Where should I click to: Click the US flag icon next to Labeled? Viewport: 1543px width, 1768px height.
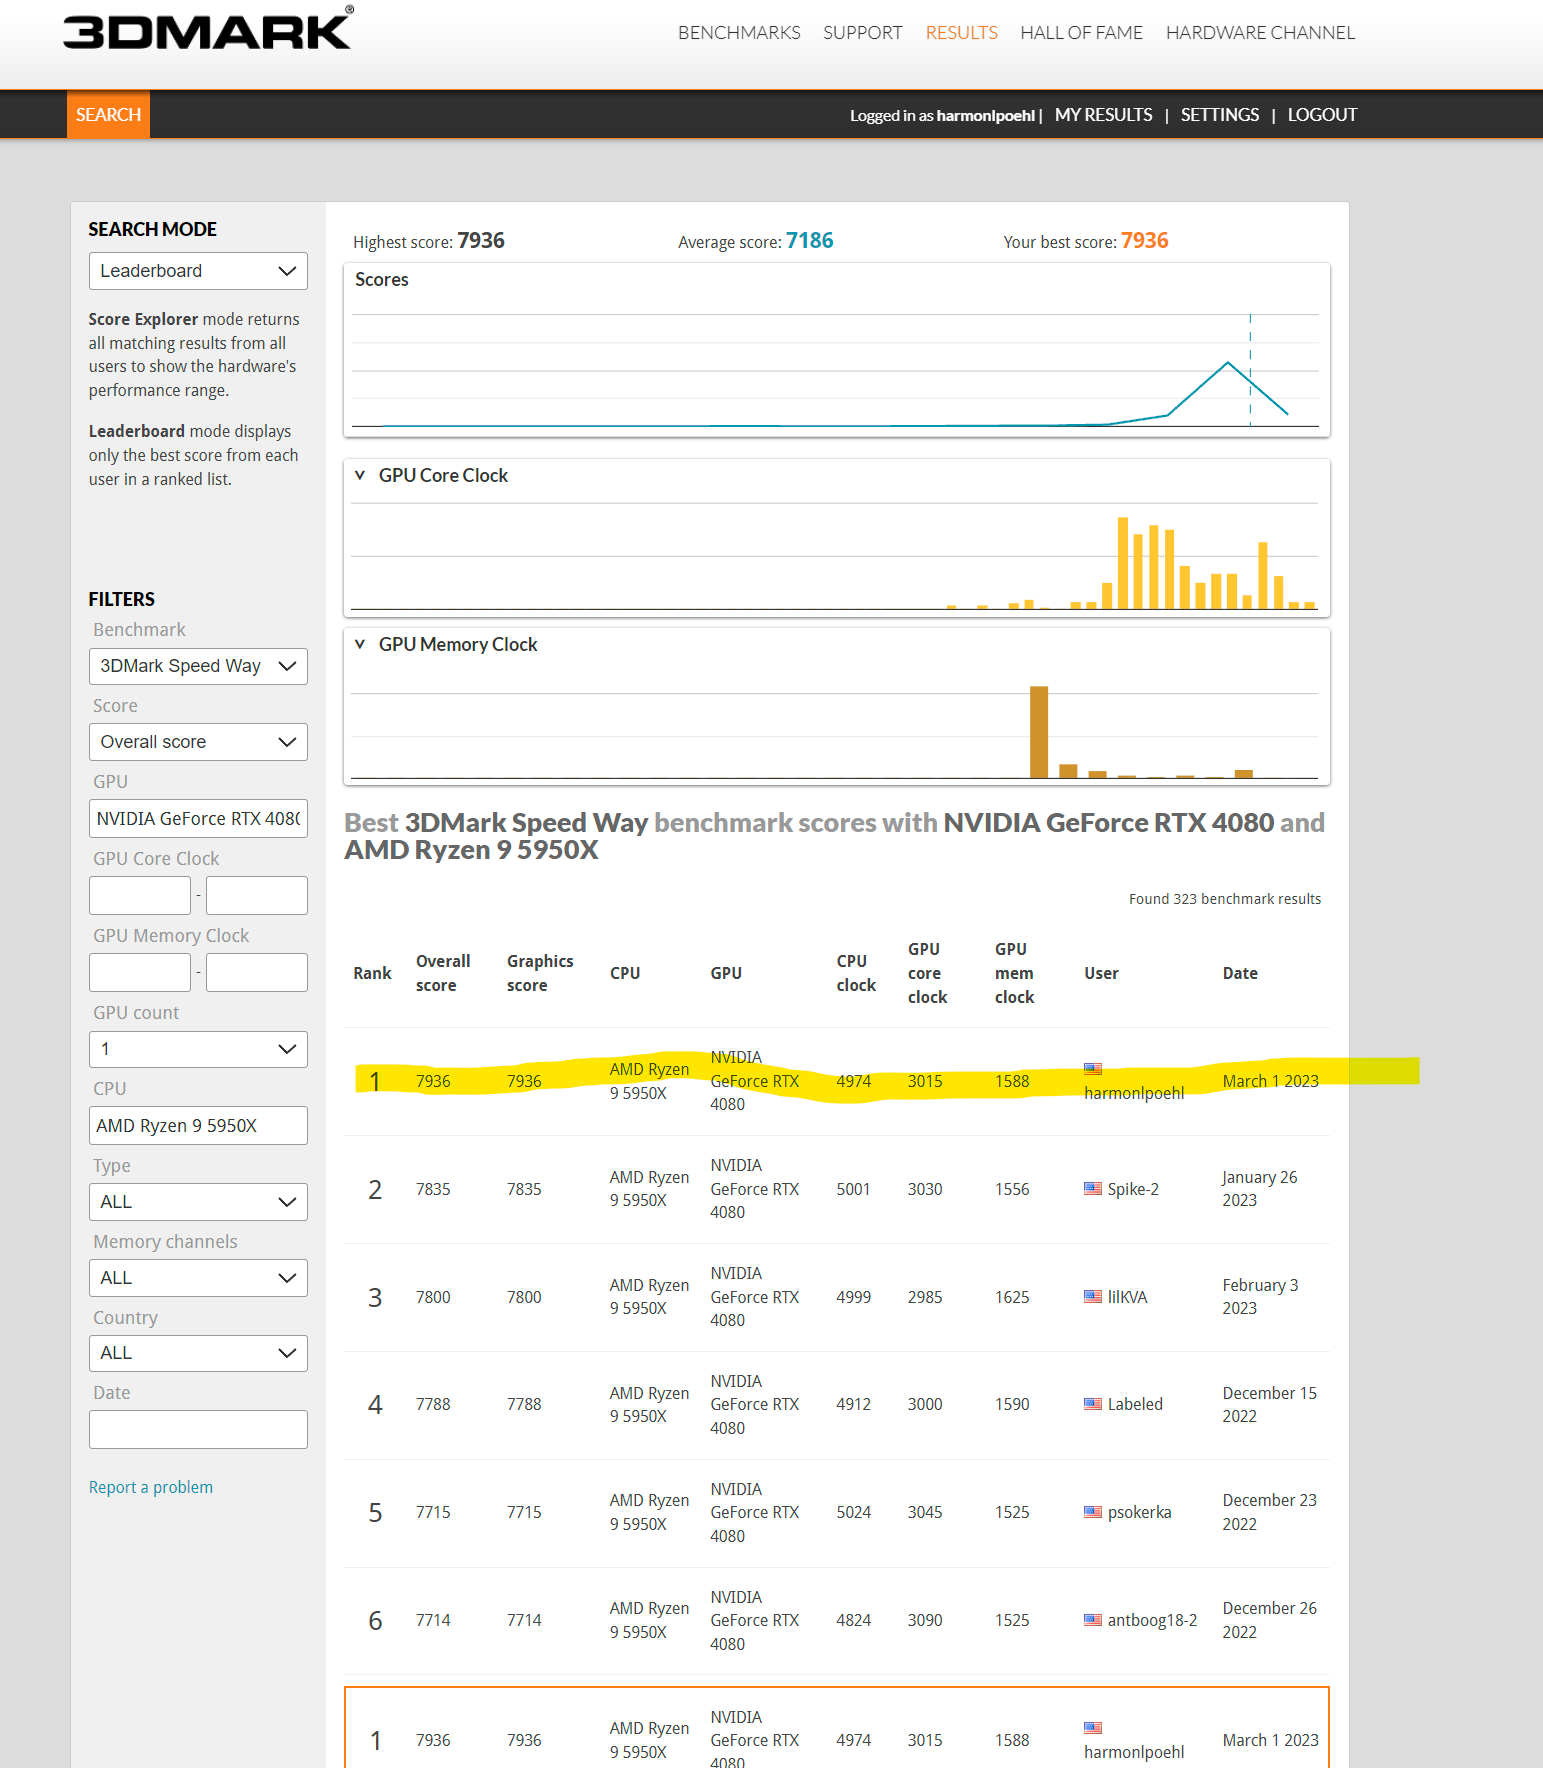1093,1404
